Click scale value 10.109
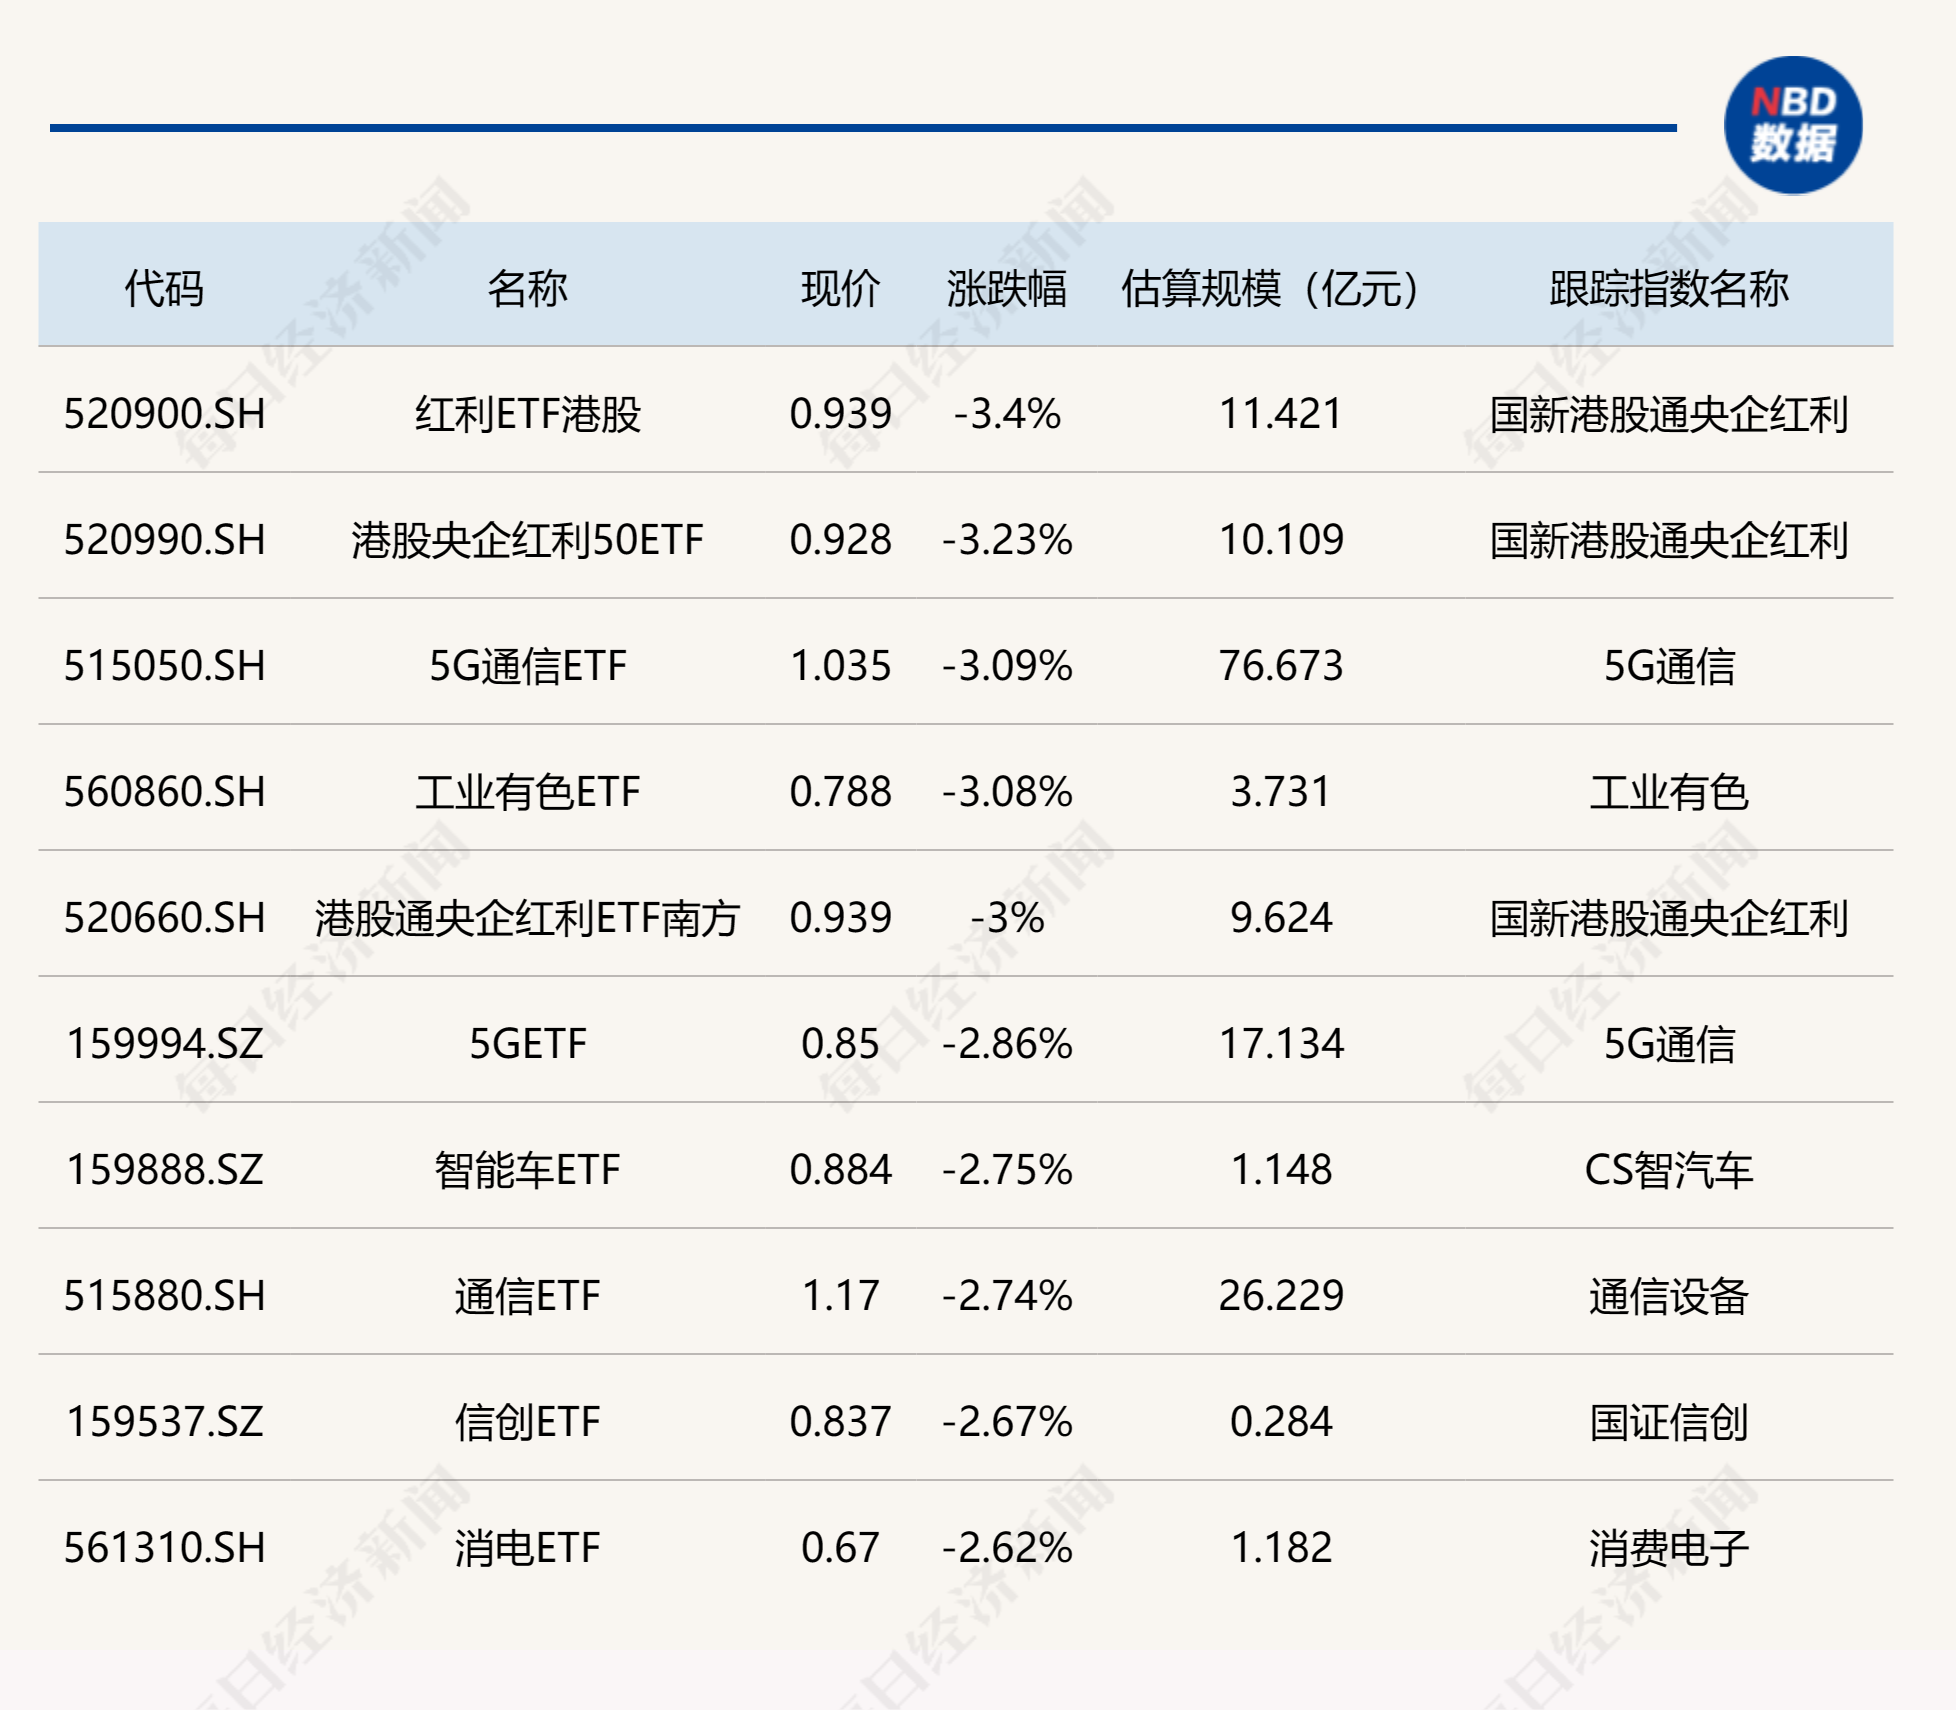Image resolution: width=1956 pixels, height=1710 pixels. (x=1281, y=540)
